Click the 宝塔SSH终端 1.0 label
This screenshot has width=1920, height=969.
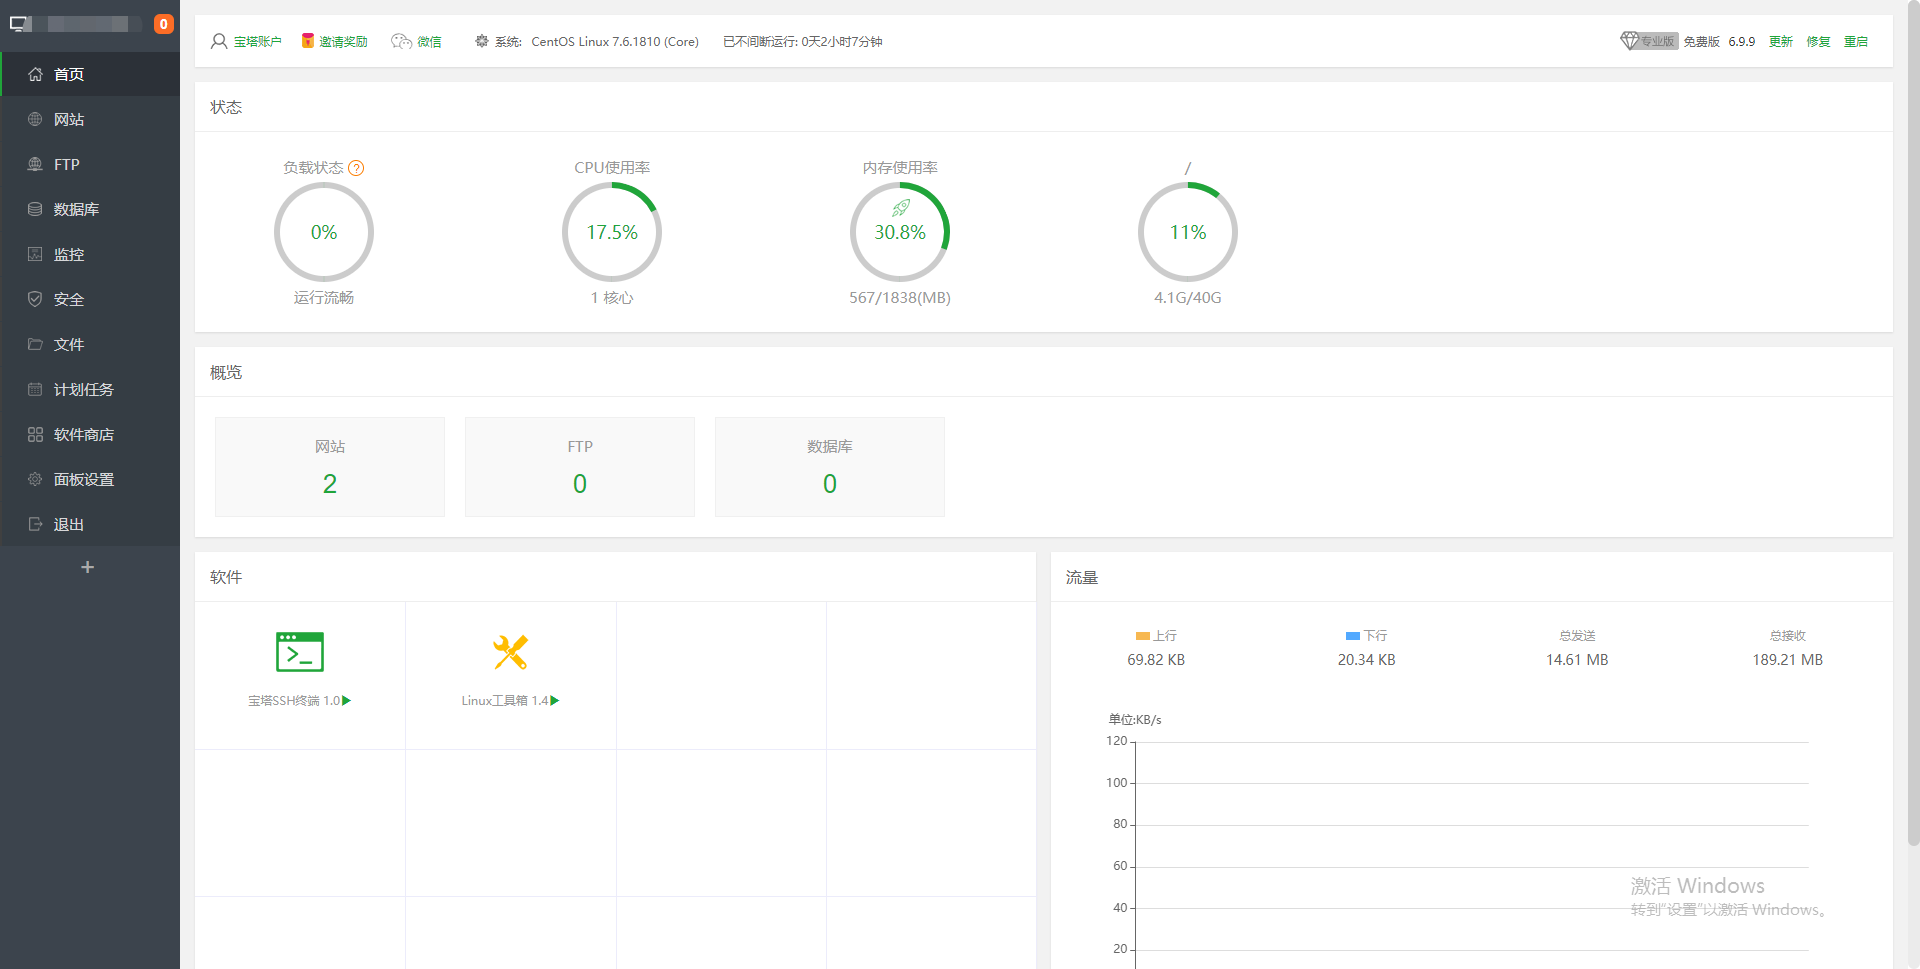[x=295, y=701]
